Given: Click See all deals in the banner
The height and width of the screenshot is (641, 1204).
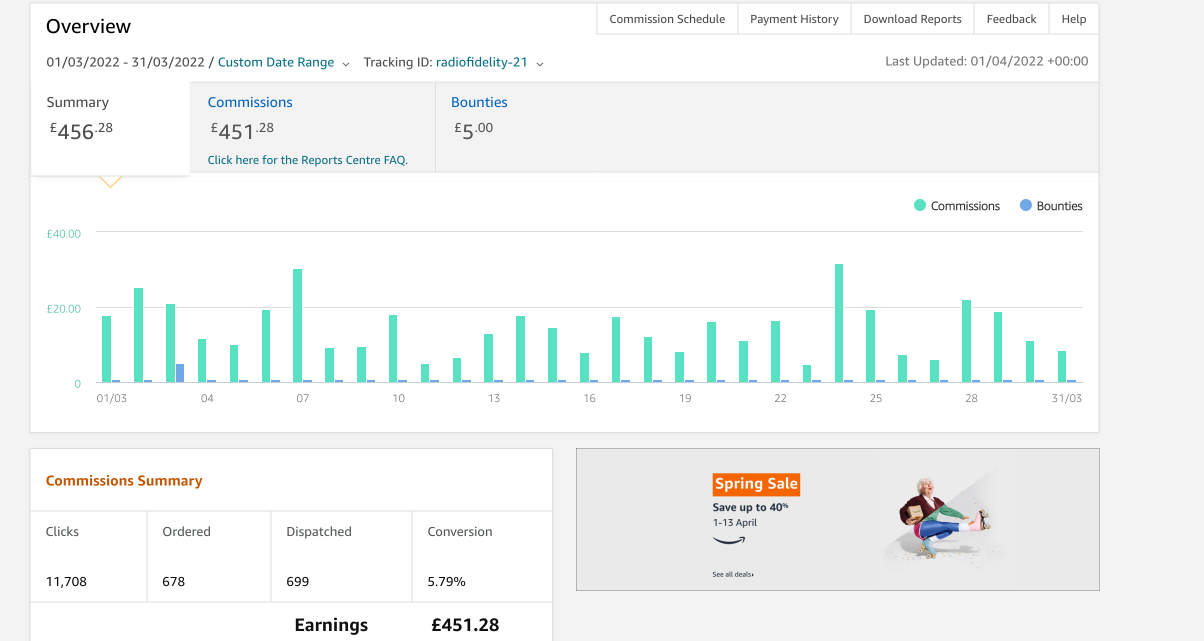Looking at the screenshot, I should tap(733, 575).
